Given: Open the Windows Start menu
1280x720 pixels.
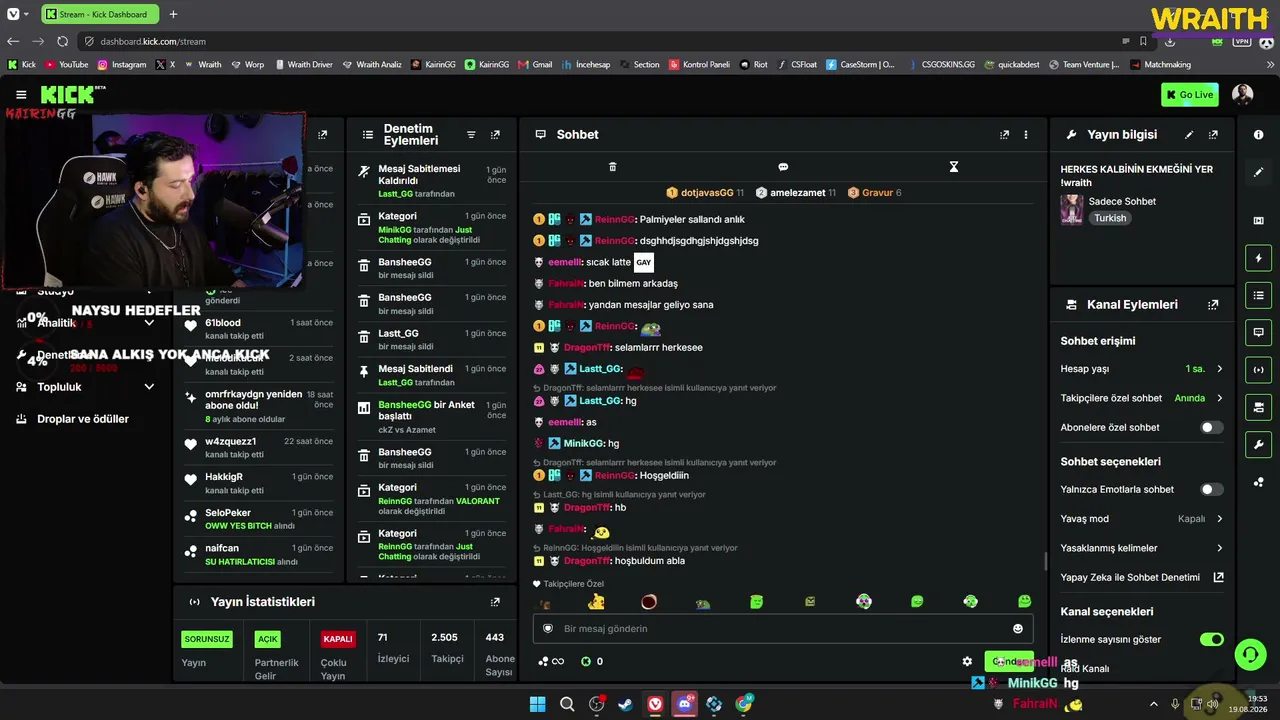Looking at the screenshot, I should pyautogui.click(x=537, y=704).
